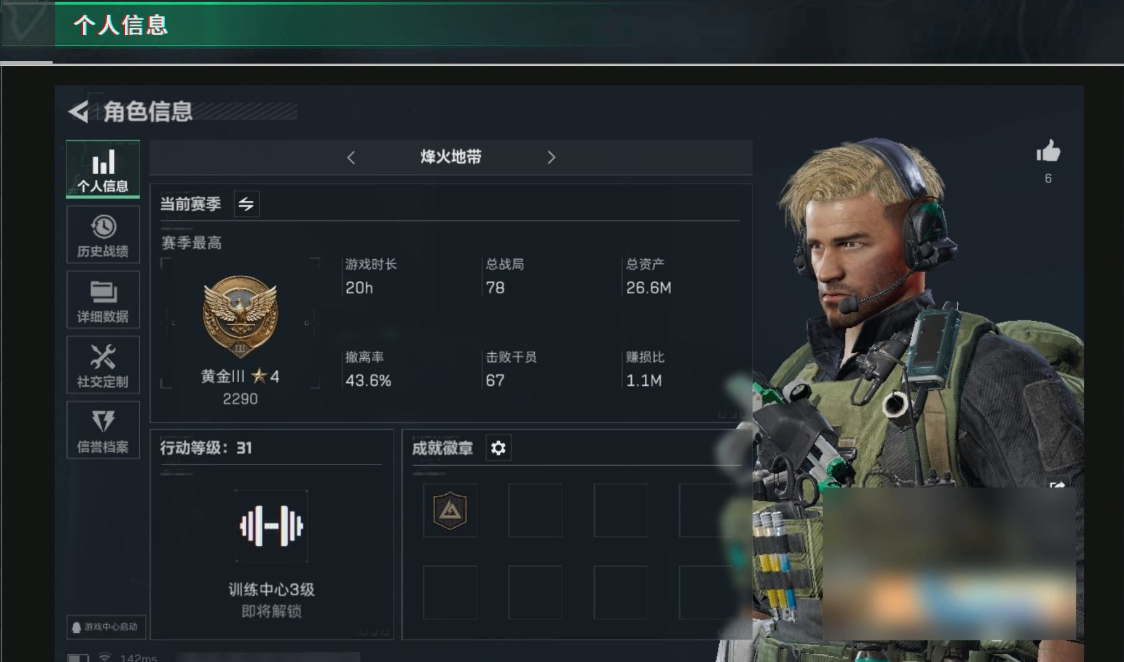The width and height of the screenshot is (1124, 662).
Task: Click the 烽火地带 mode title
Action: 451,157
